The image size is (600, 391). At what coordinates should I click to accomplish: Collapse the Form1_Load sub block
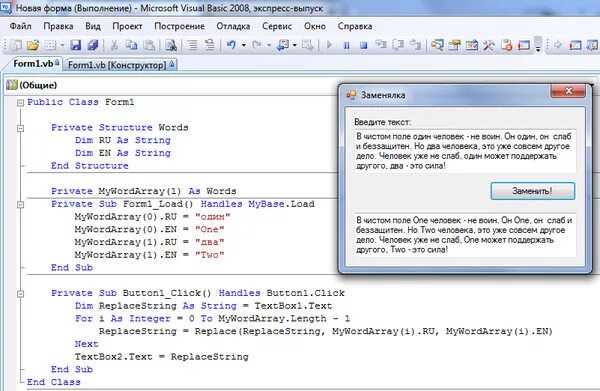point(20,205)
